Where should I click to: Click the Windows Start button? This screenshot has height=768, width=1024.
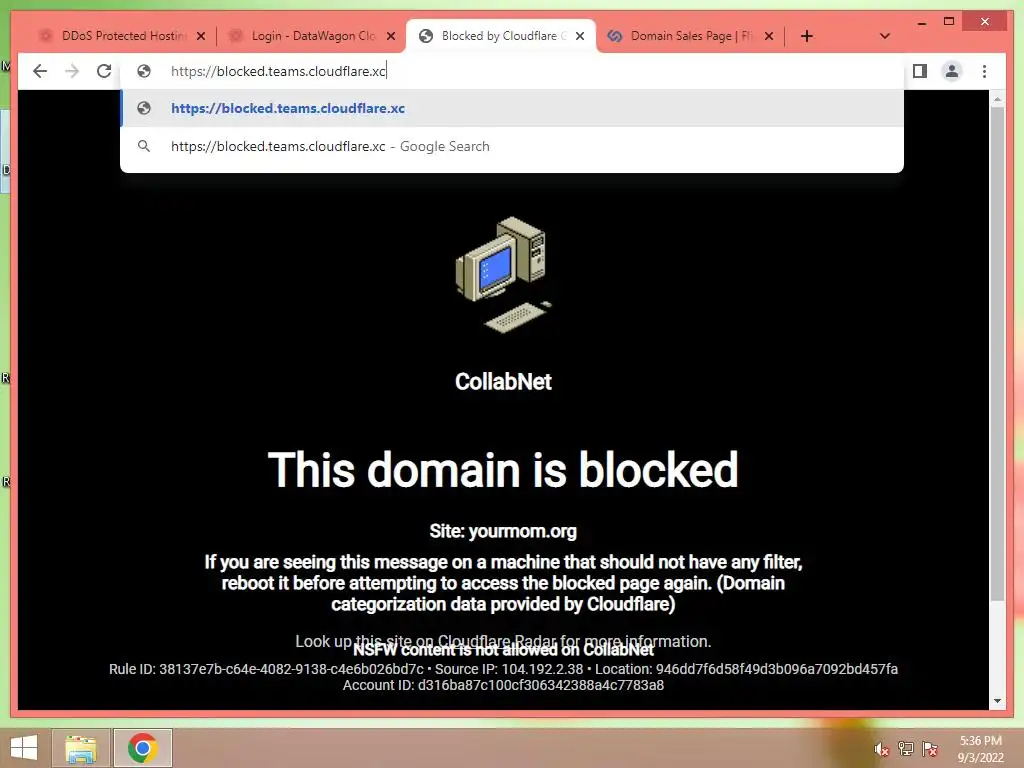24,748
